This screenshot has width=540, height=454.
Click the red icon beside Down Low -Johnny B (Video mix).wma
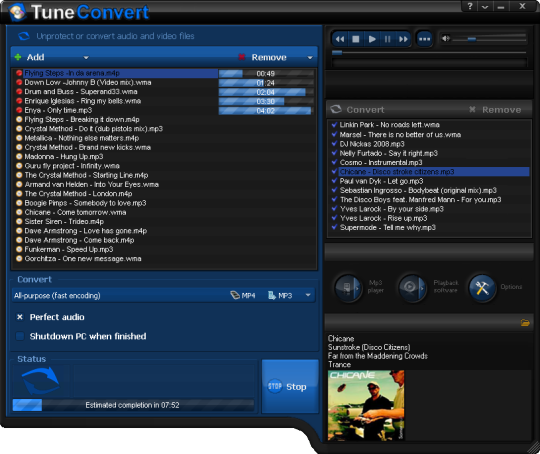19,82
